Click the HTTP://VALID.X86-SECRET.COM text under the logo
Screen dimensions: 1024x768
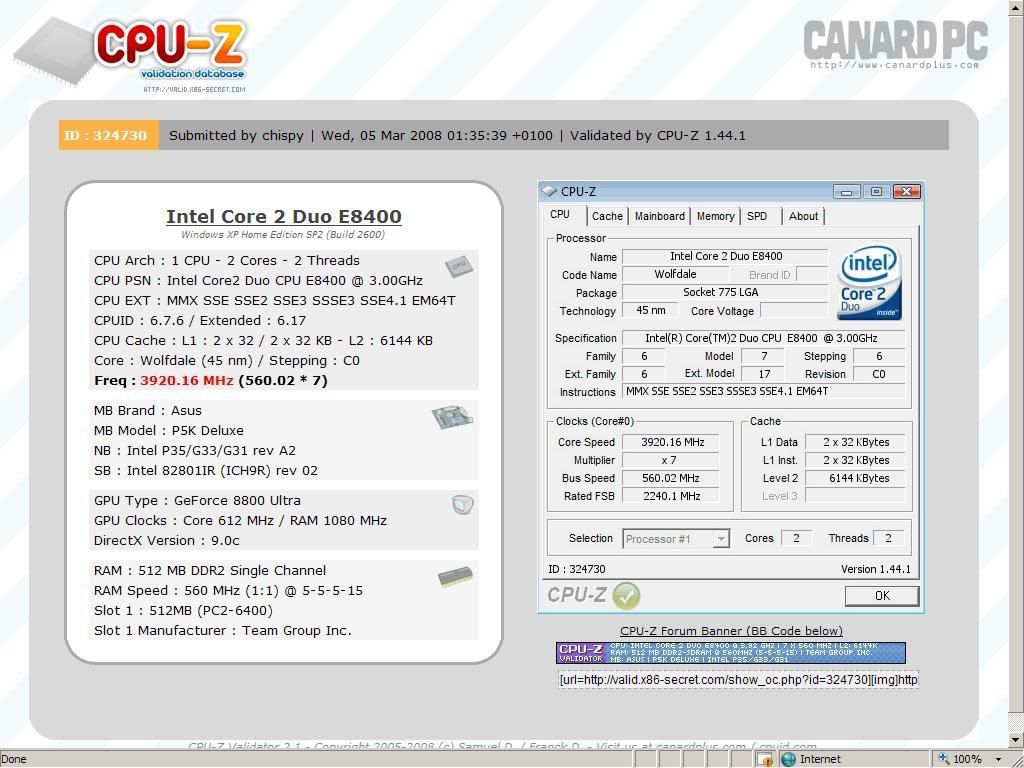(x=195, y=89)
